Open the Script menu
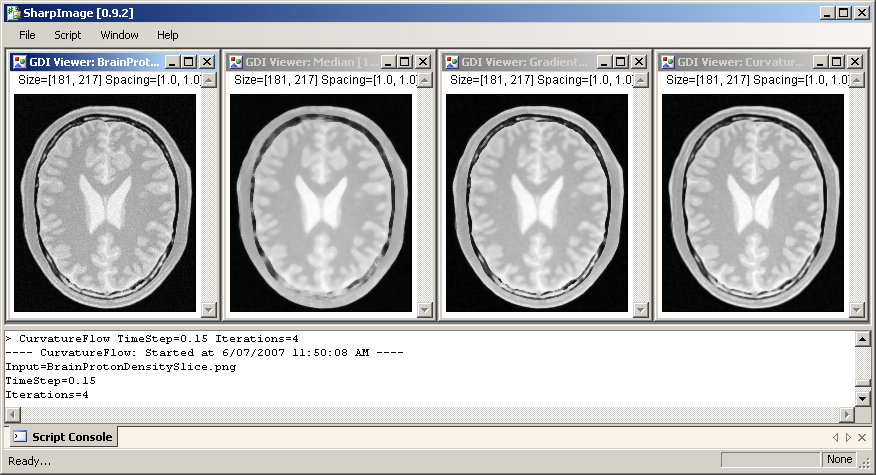Viewport: 876px width, 475px height. (67, 35)
